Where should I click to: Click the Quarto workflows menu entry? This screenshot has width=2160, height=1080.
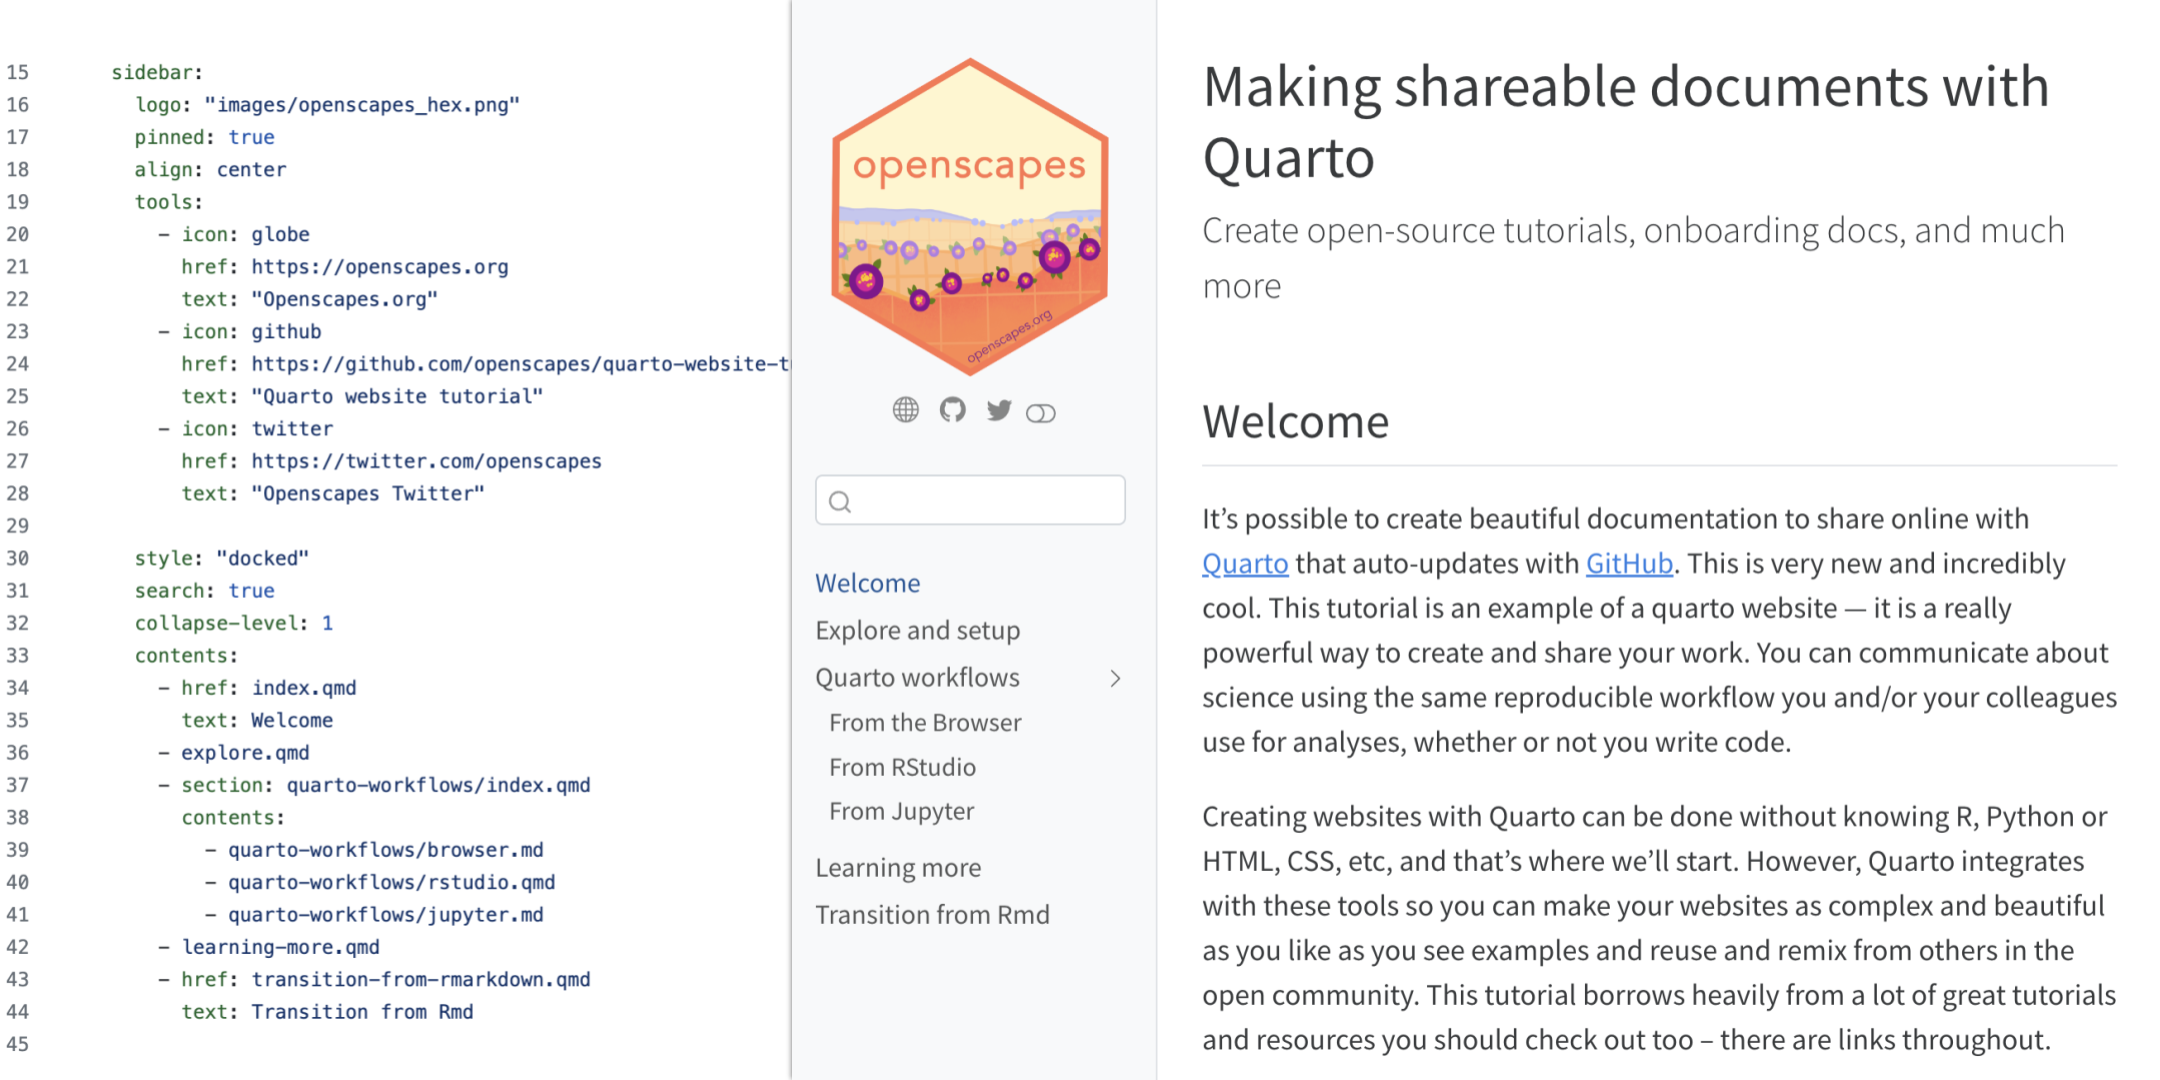[916, 678]
